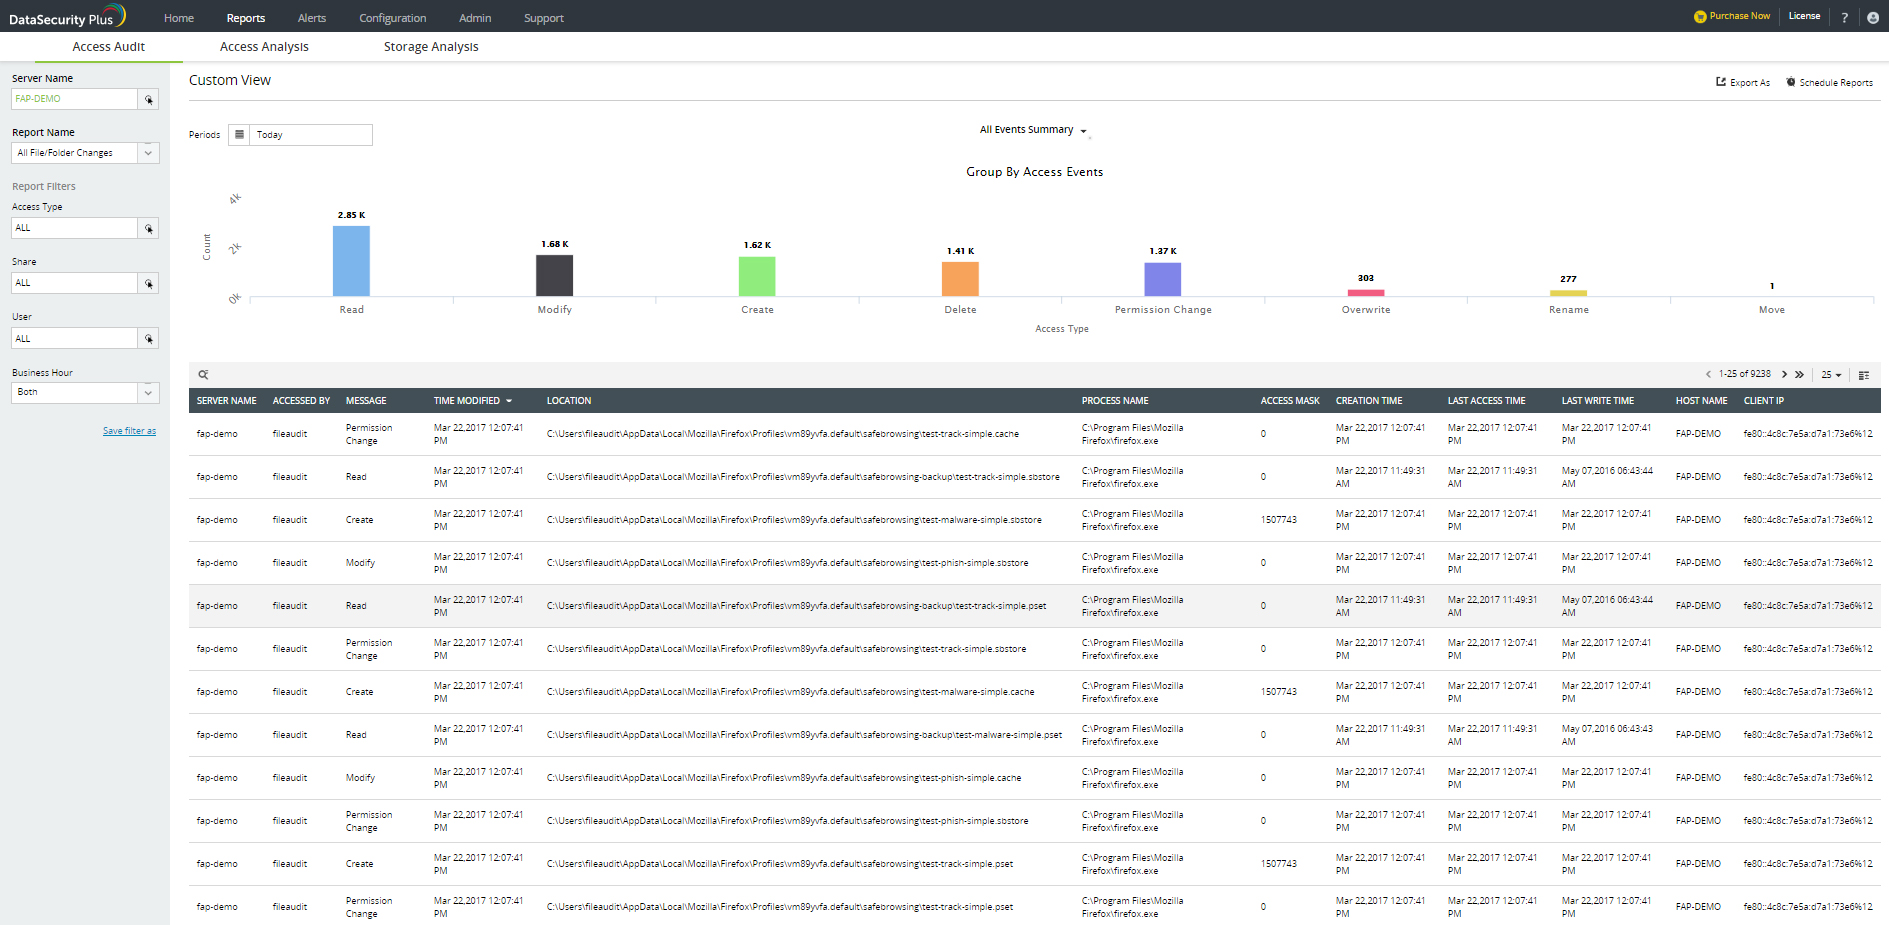
Task: Click the Purchase Now link
Action: tap(1740, 16)
